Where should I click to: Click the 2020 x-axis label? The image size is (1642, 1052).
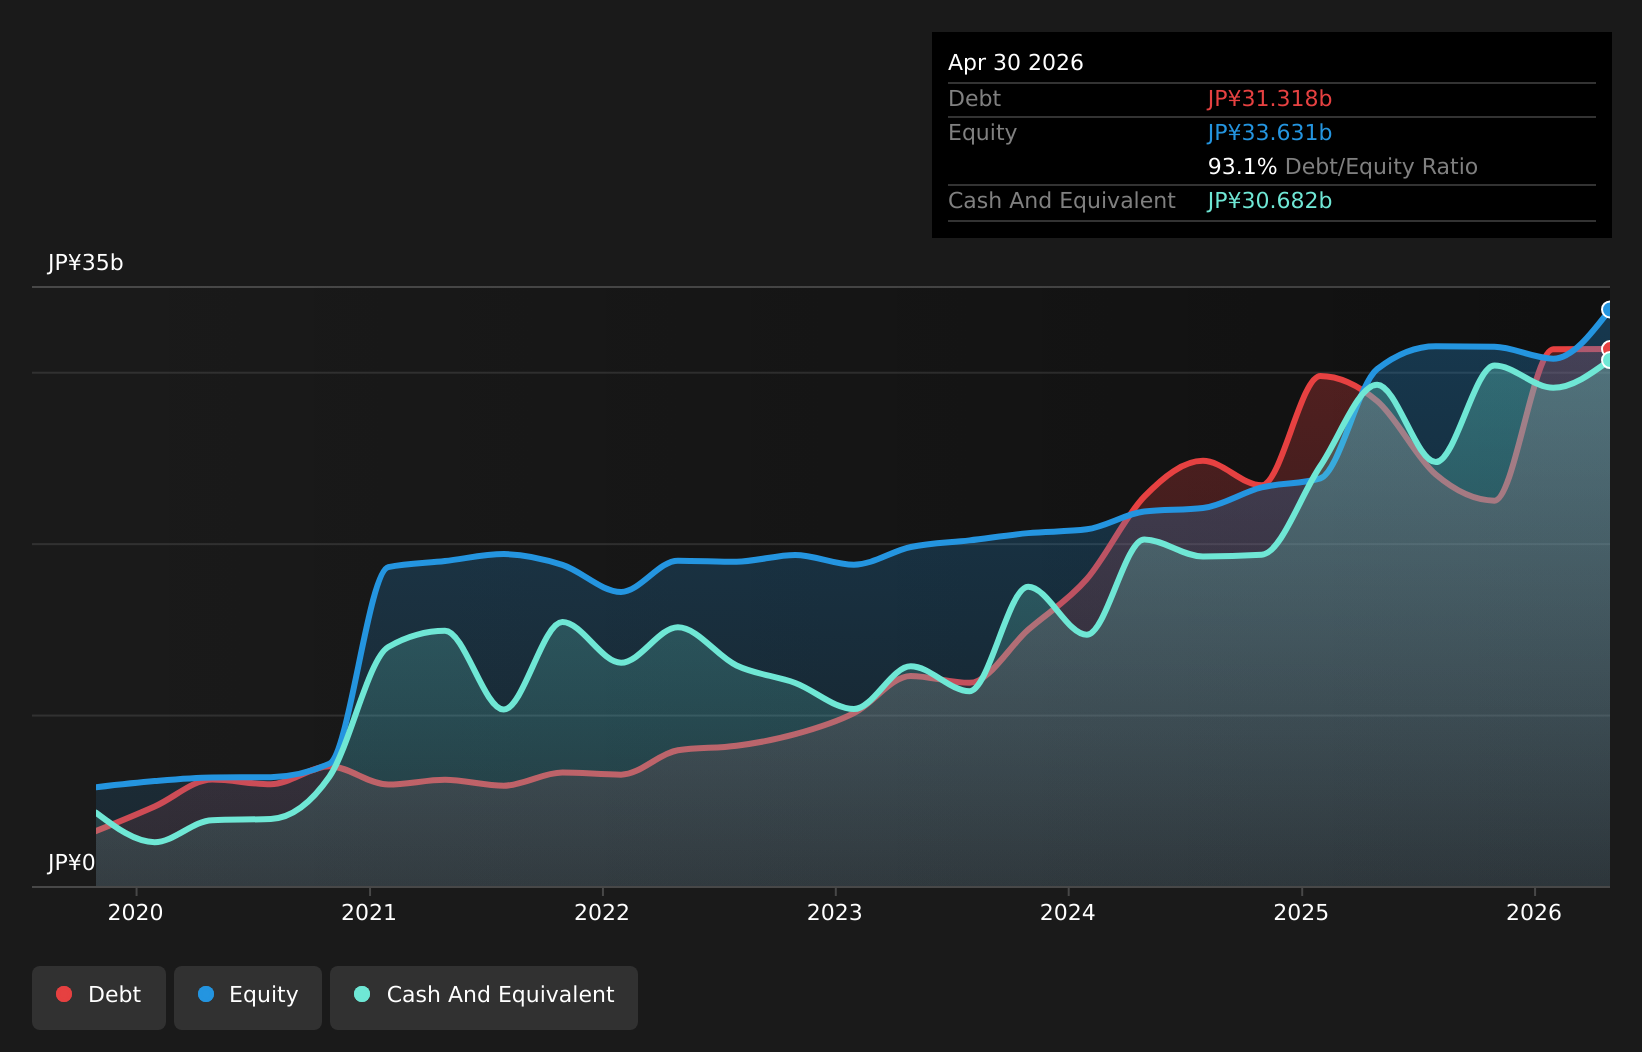click(x=136, y=912)
